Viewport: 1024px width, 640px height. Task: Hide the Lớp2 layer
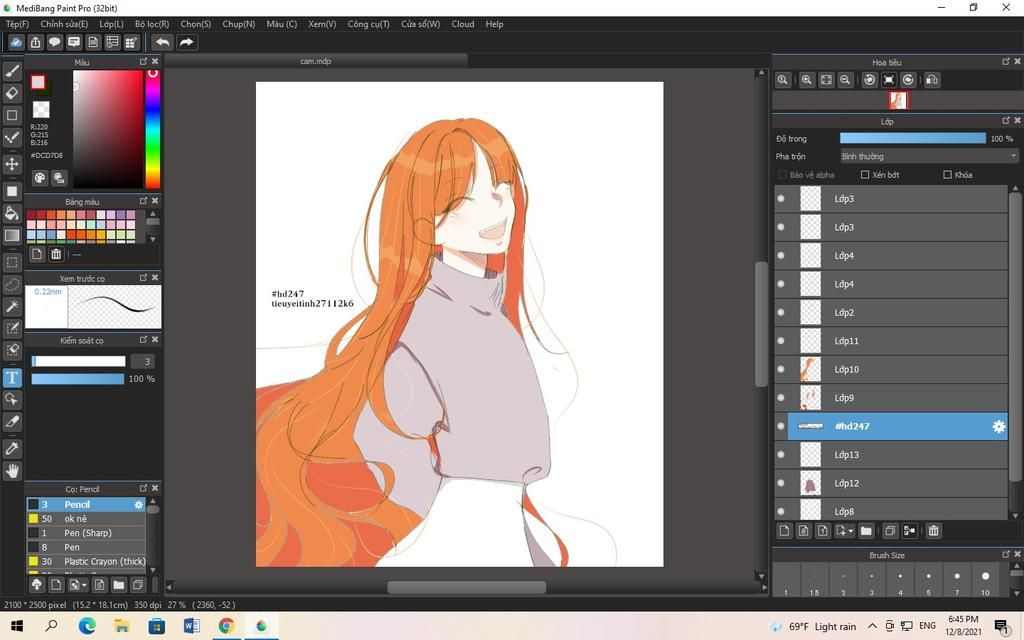click(x=780, y=312)
